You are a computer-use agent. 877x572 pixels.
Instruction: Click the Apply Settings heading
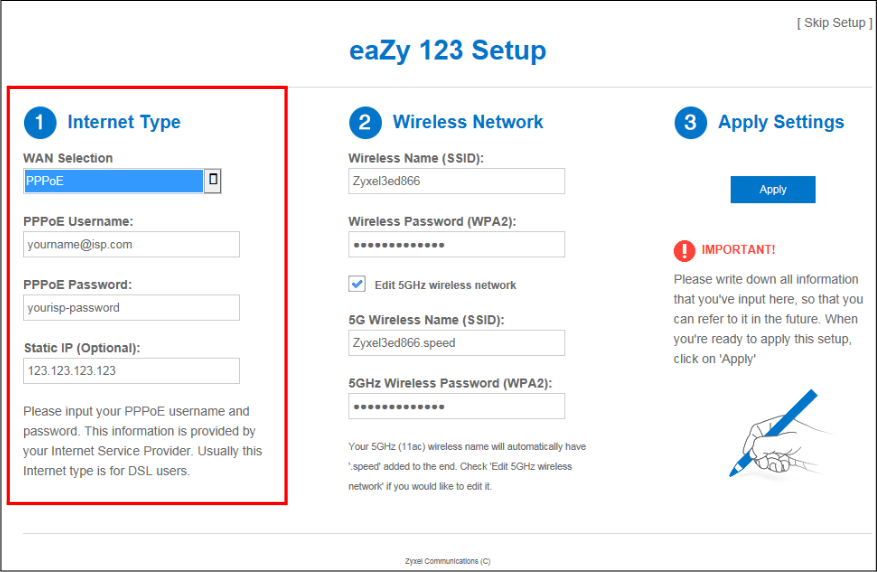coord(781,122)
